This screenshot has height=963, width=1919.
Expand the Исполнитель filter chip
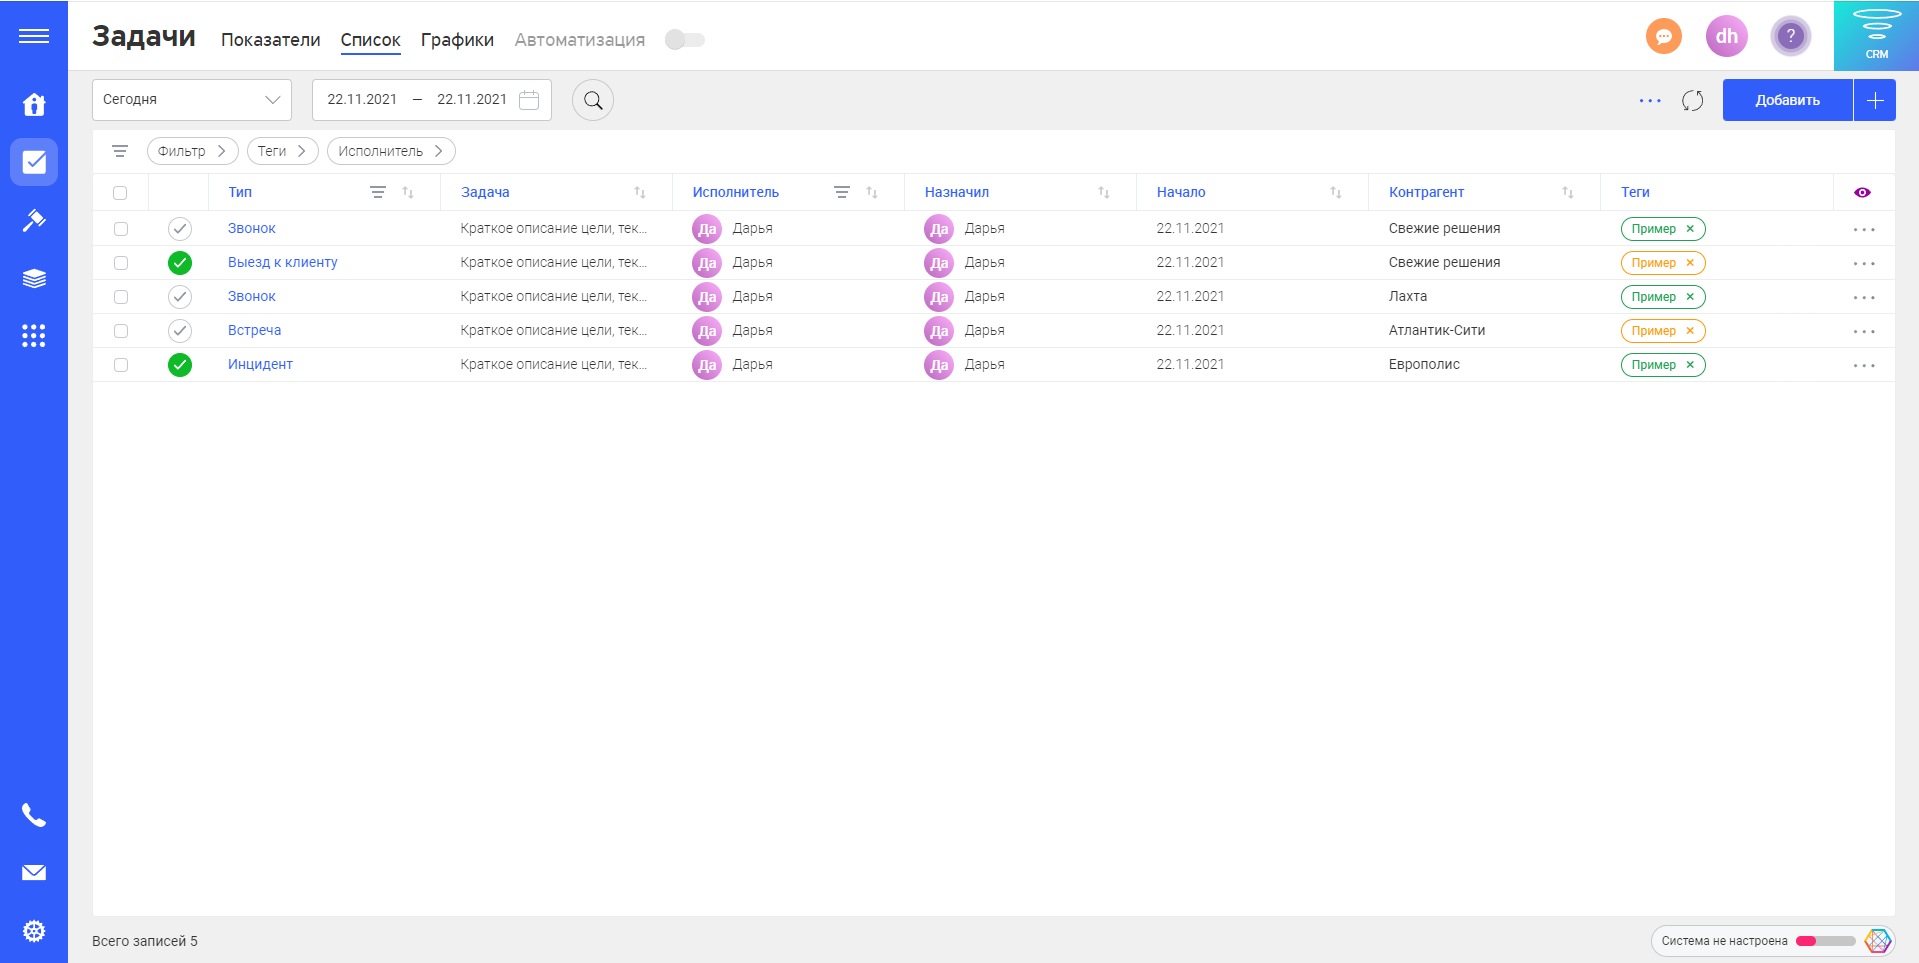click(391, 151)
